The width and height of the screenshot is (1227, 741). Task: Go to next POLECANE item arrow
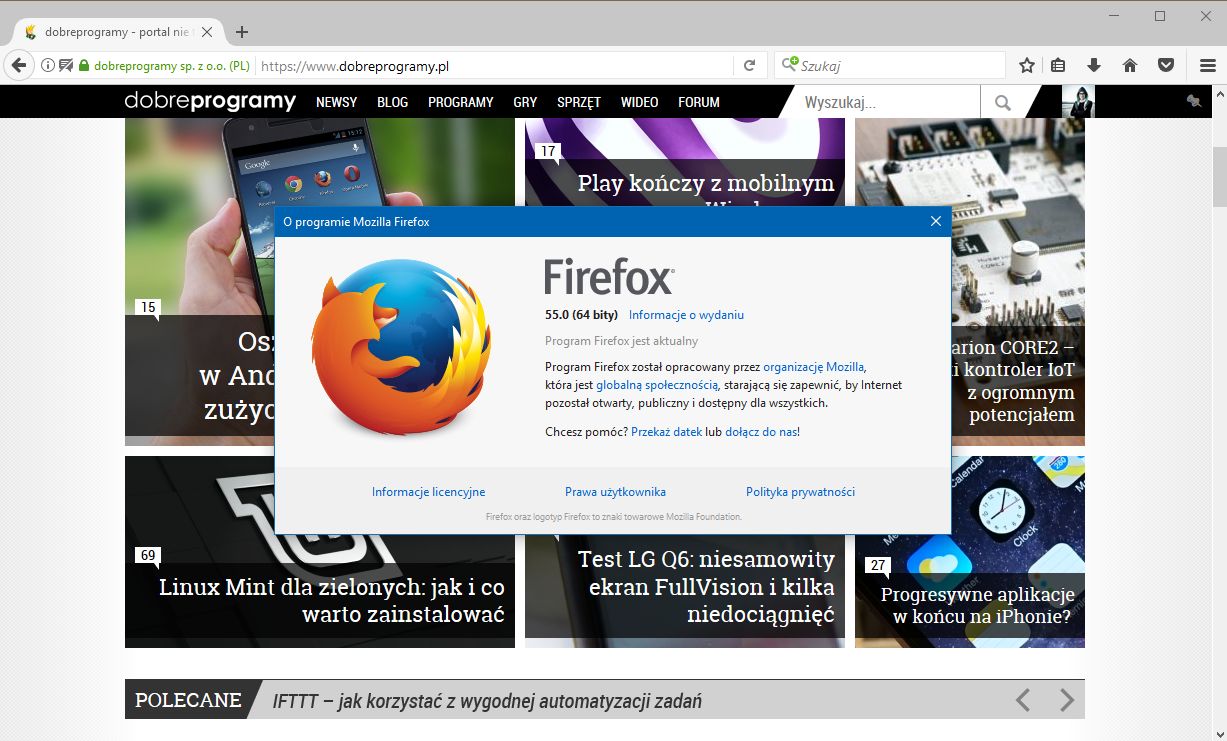1067,700
